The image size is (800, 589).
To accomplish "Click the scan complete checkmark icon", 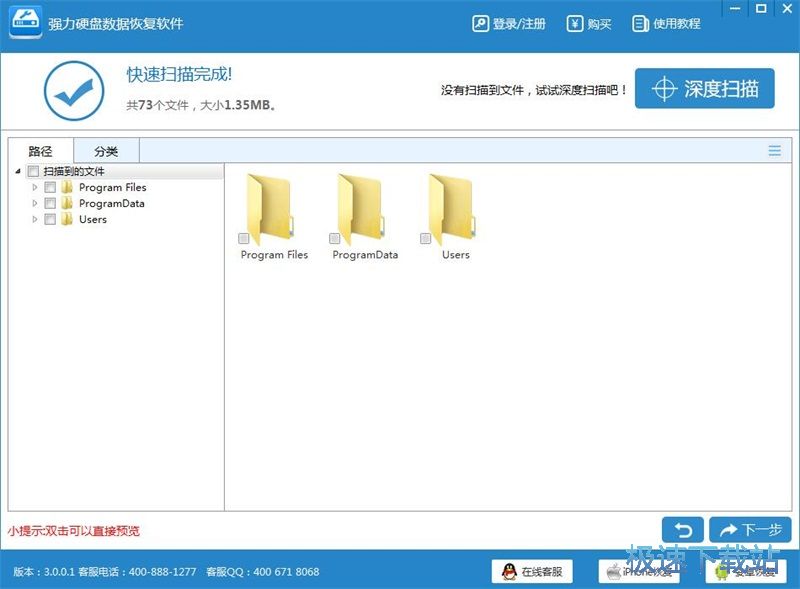I will (x=74, y=91).
